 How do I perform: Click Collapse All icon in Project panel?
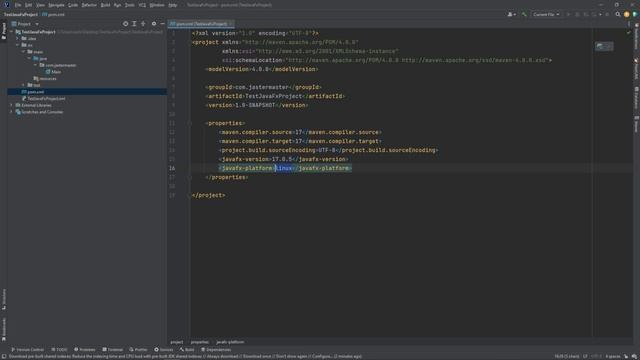[143, 24]
